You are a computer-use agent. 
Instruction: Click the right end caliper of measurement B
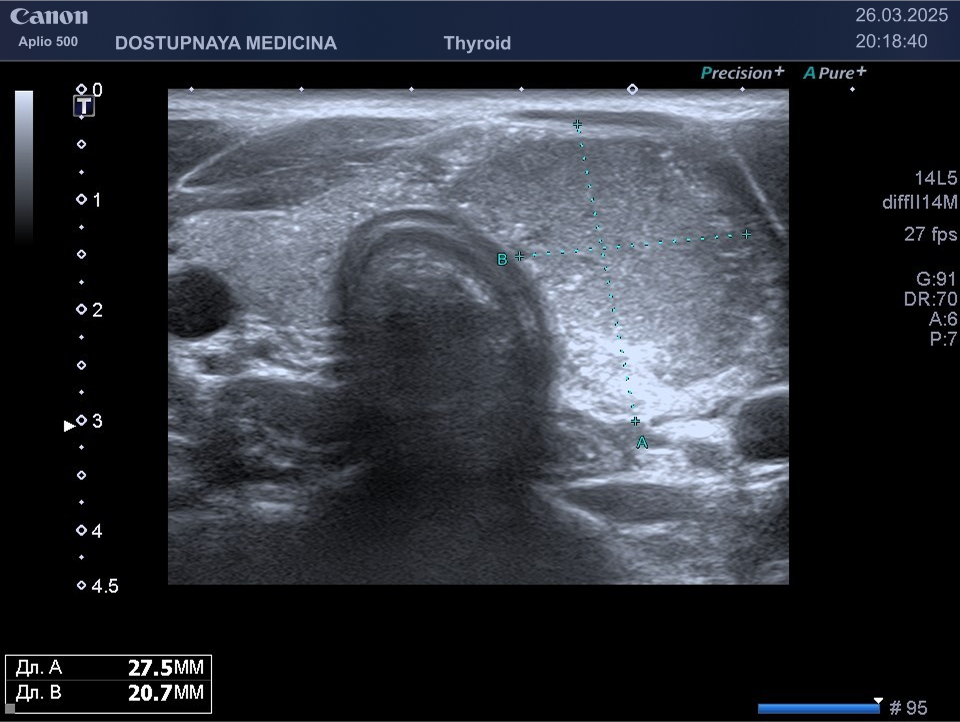[746, 234]
